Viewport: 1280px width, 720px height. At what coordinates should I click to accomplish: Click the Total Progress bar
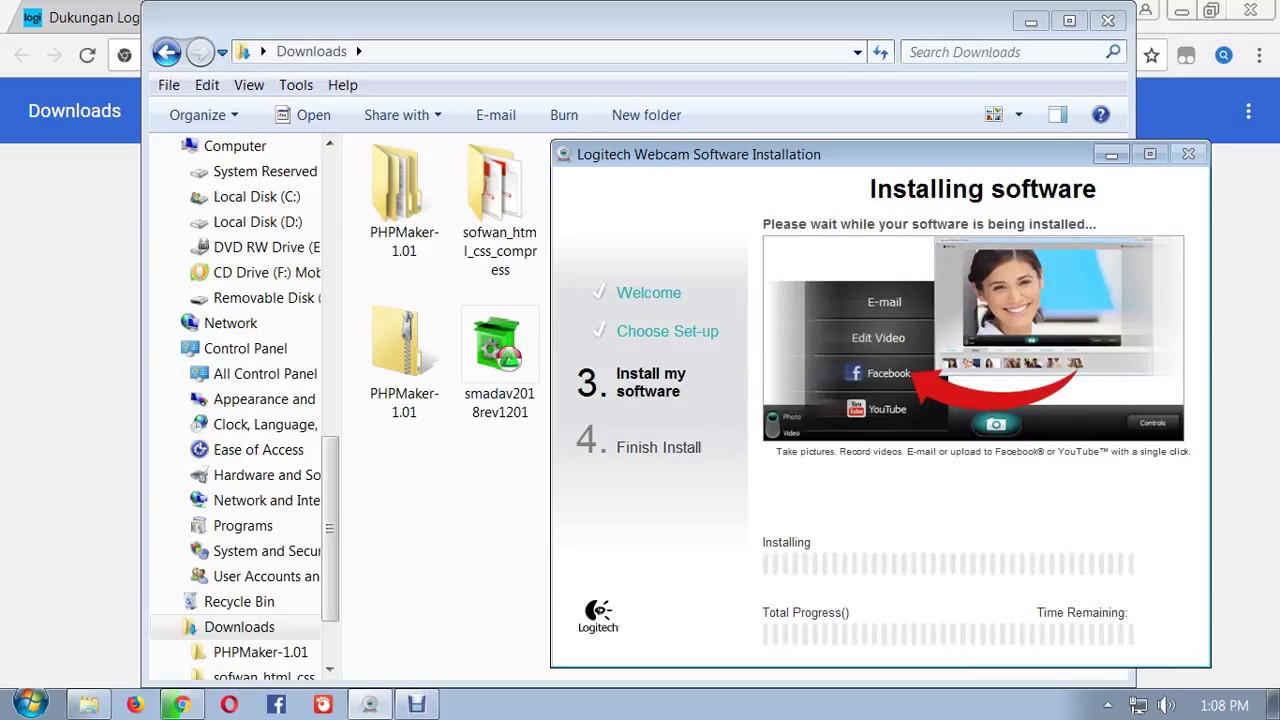pyautogui.click(x=947, y=634)
